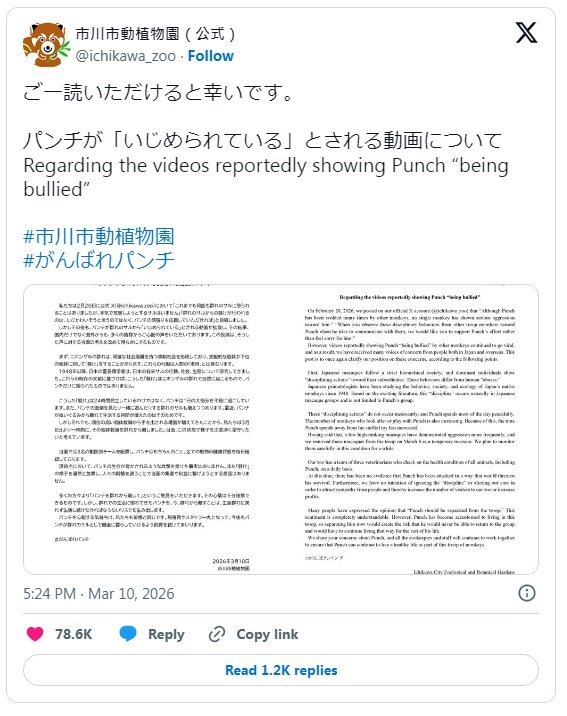The width and height of the screenshot is (567, 716).
Task: Click the Japanese text ご一読いただけると幸いです
Action: click(x=159, y=92)
